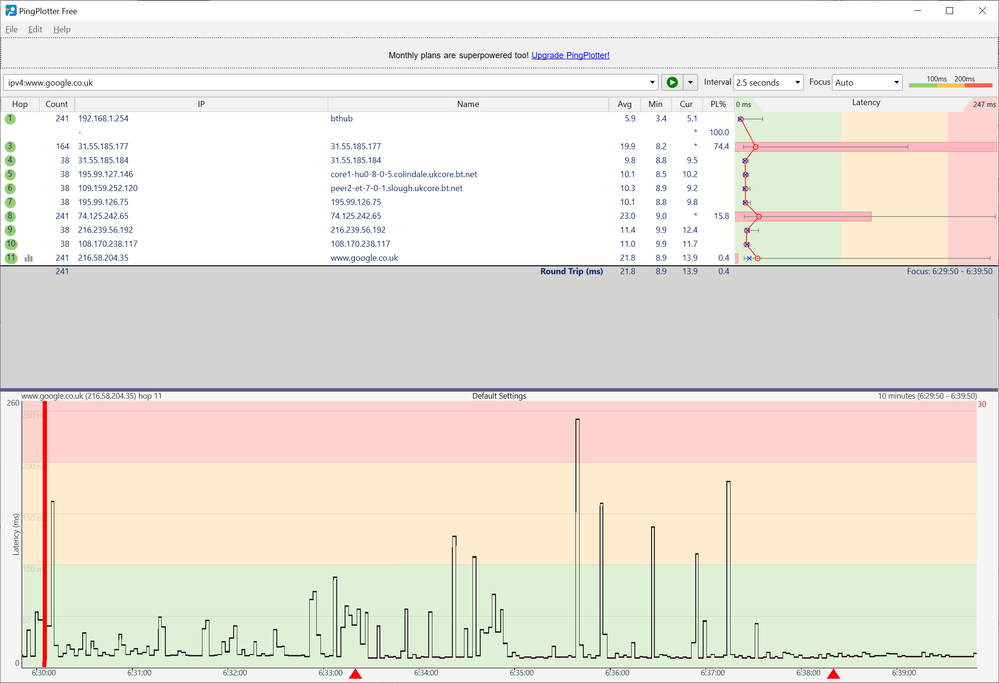Click the Upgrade PingPlotter! link
This screenshot has width=999, height=683.
(x=570, y=55)
